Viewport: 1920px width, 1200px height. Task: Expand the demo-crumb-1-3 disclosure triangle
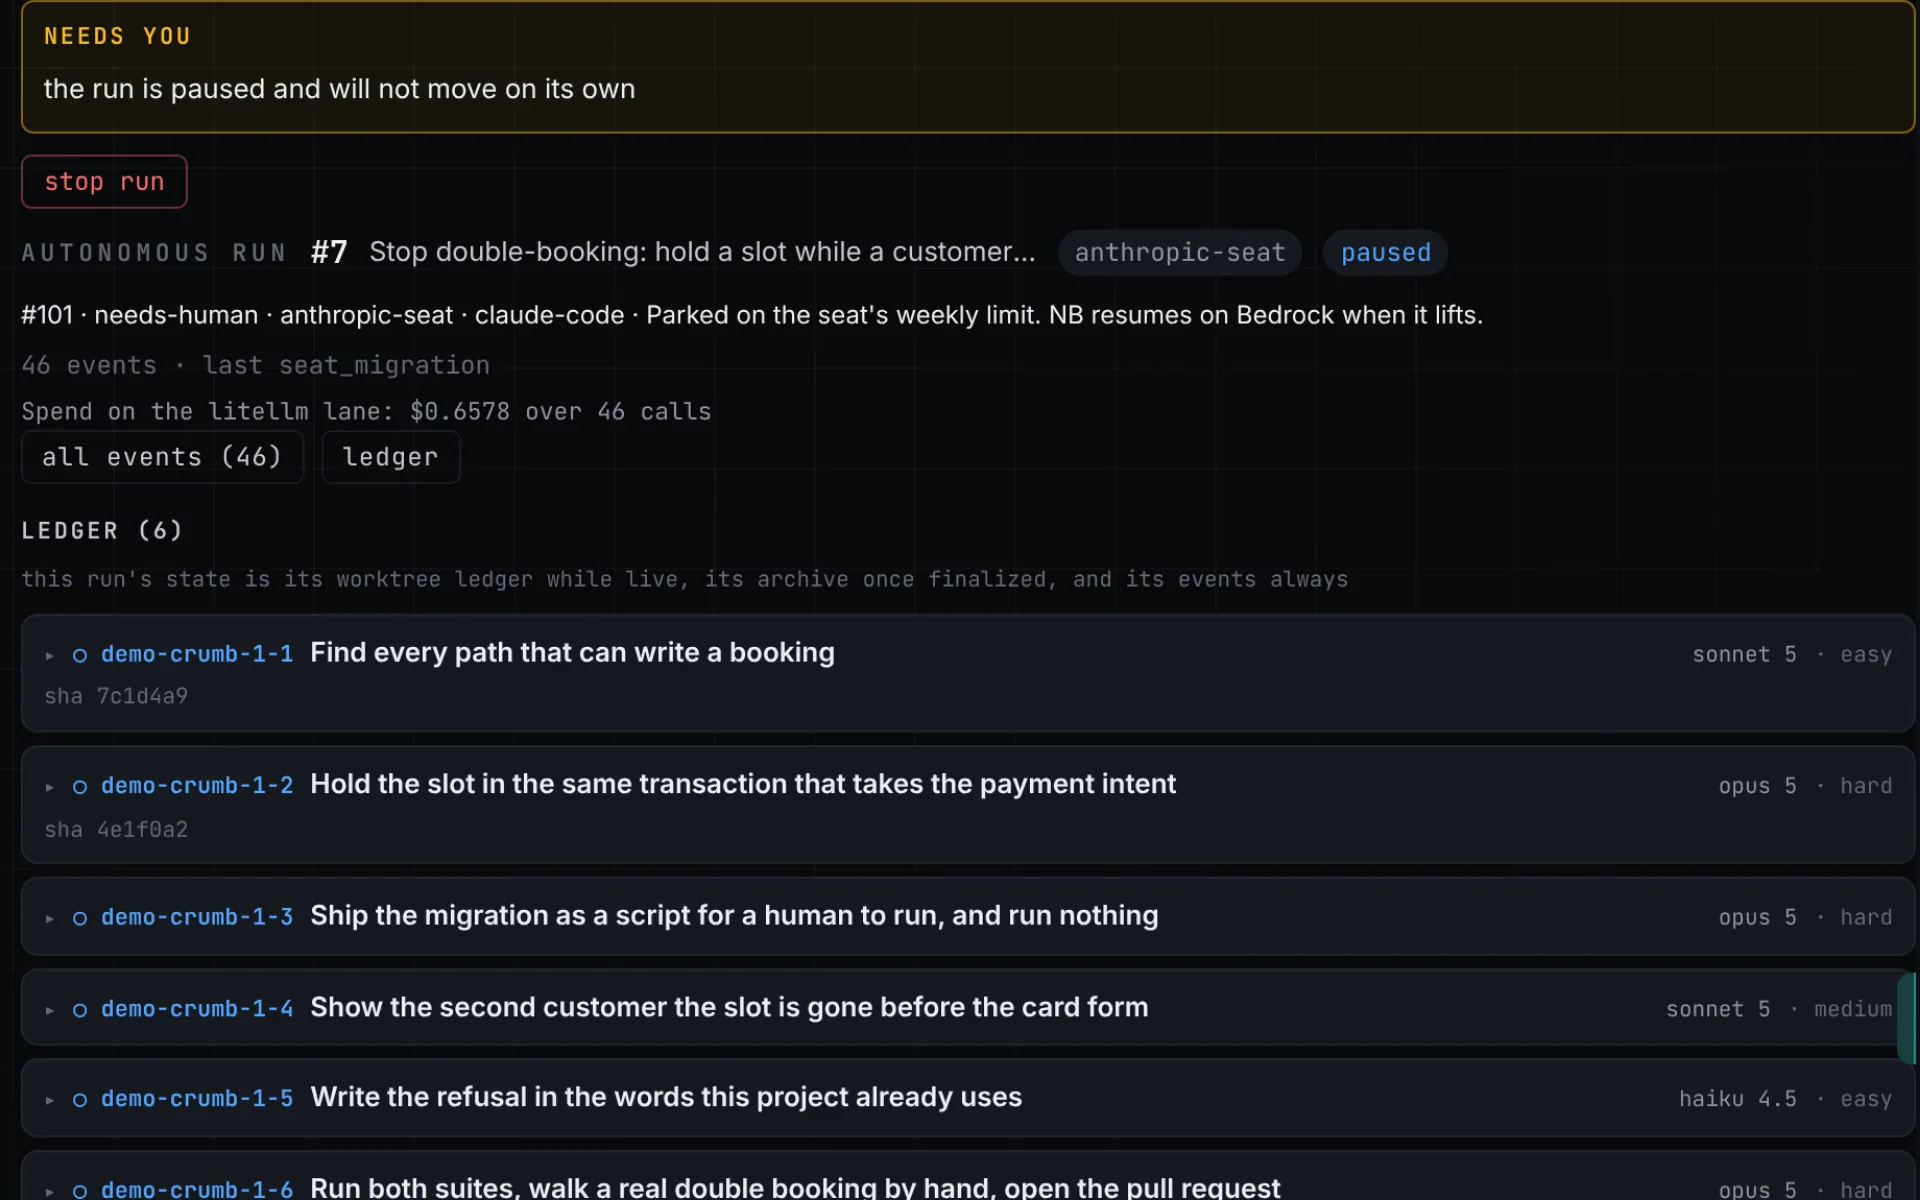click(49, 918)
